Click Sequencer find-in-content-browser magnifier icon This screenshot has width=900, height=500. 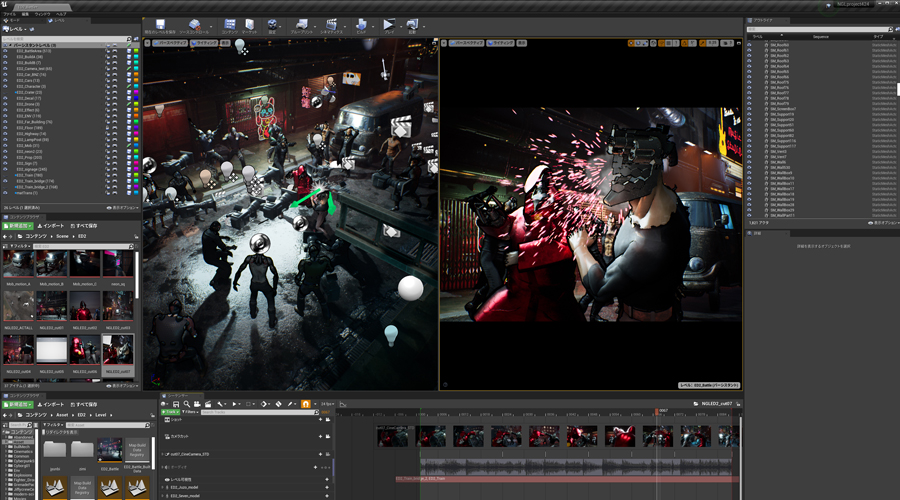click(x=187, y=404)
